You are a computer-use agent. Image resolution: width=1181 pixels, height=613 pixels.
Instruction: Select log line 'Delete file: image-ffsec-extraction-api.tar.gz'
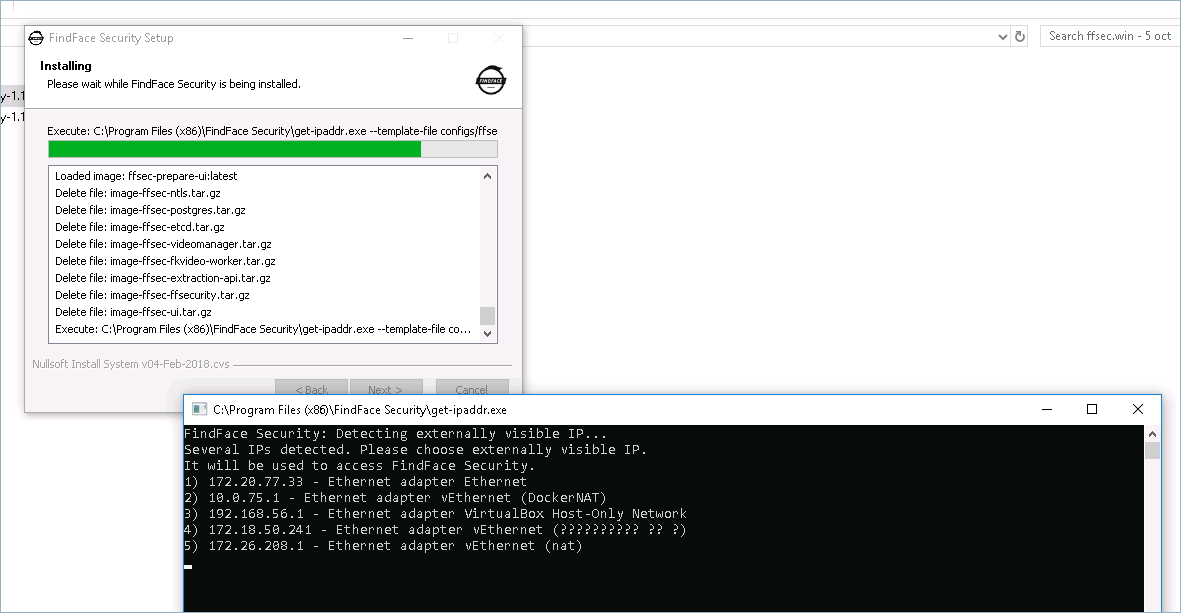tap(163, 278)
